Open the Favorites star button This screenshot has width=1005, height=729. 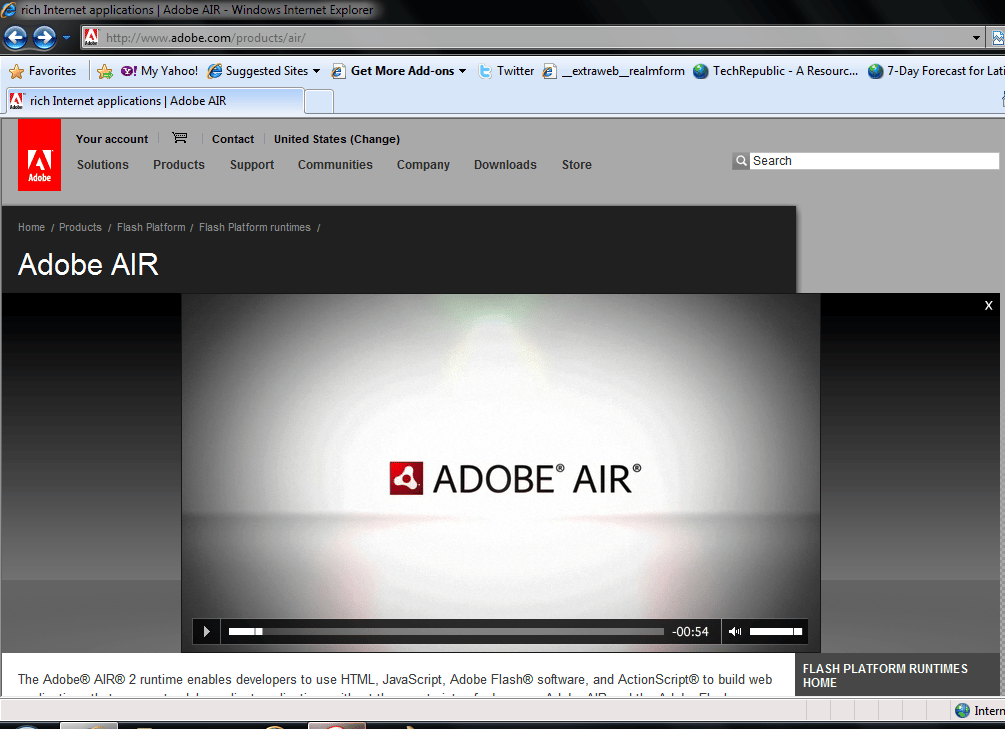(43, 71)
